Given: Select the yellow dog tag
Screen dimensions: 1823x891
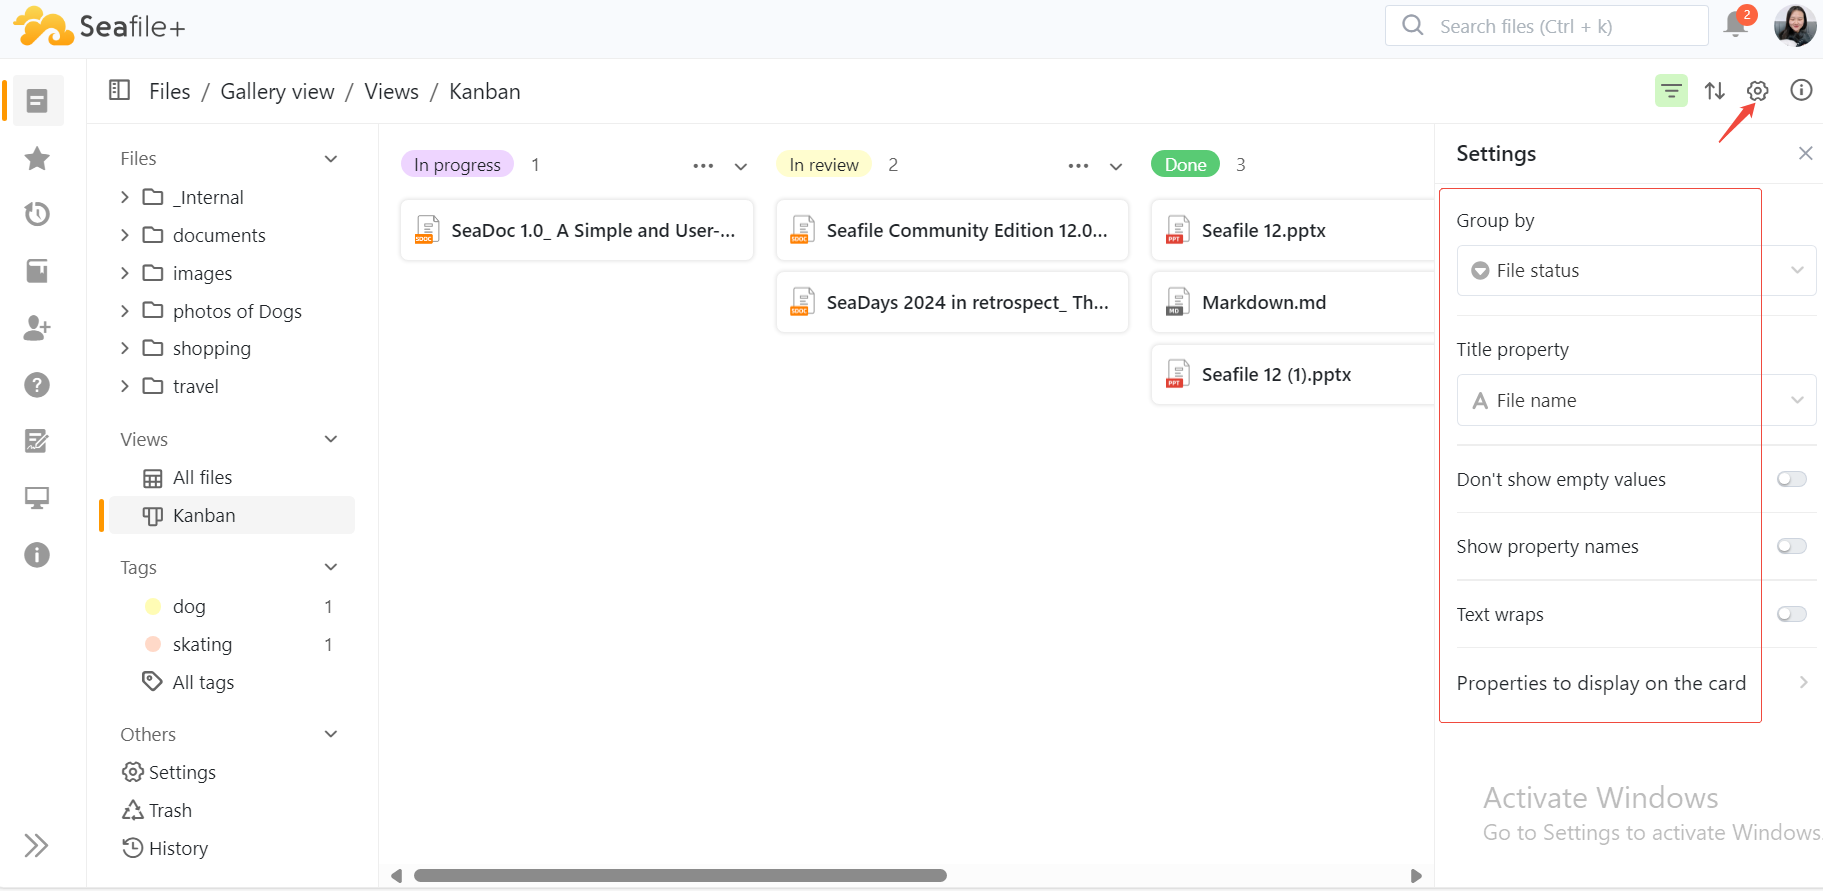Looking at the screenshot, I should pyautogui.click(x=188, y=607).
